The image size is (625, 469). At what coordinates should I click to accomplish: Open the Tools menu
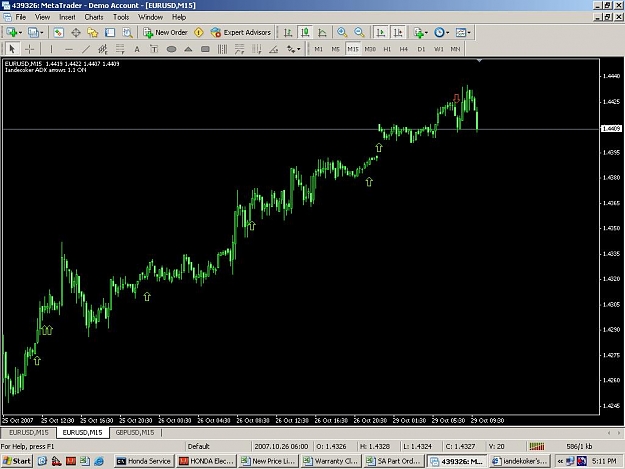click(121, 17)
